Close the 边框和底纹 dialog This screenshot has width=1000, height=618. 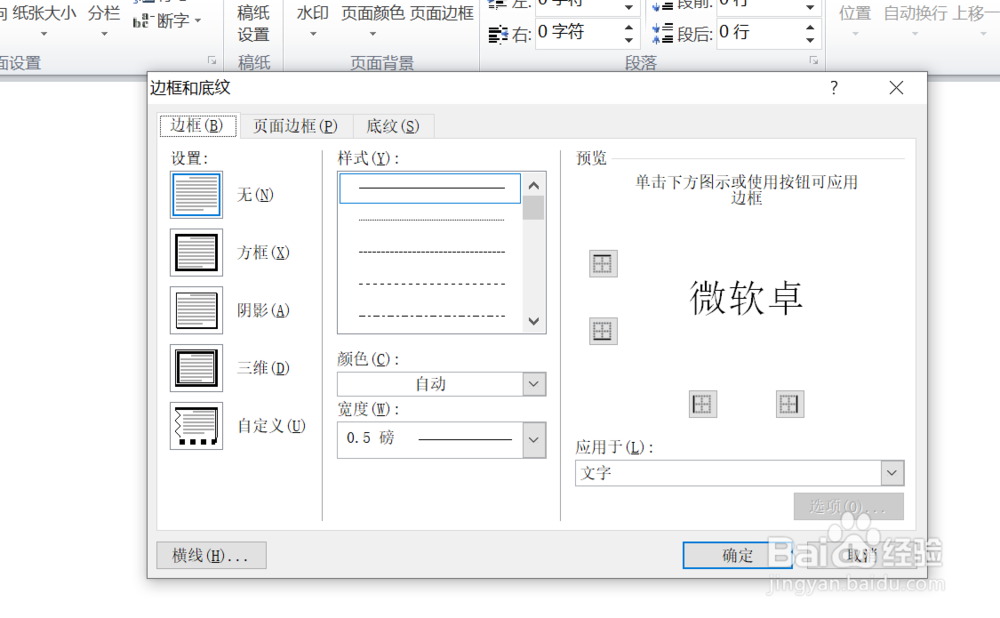[x=896, y=88]
